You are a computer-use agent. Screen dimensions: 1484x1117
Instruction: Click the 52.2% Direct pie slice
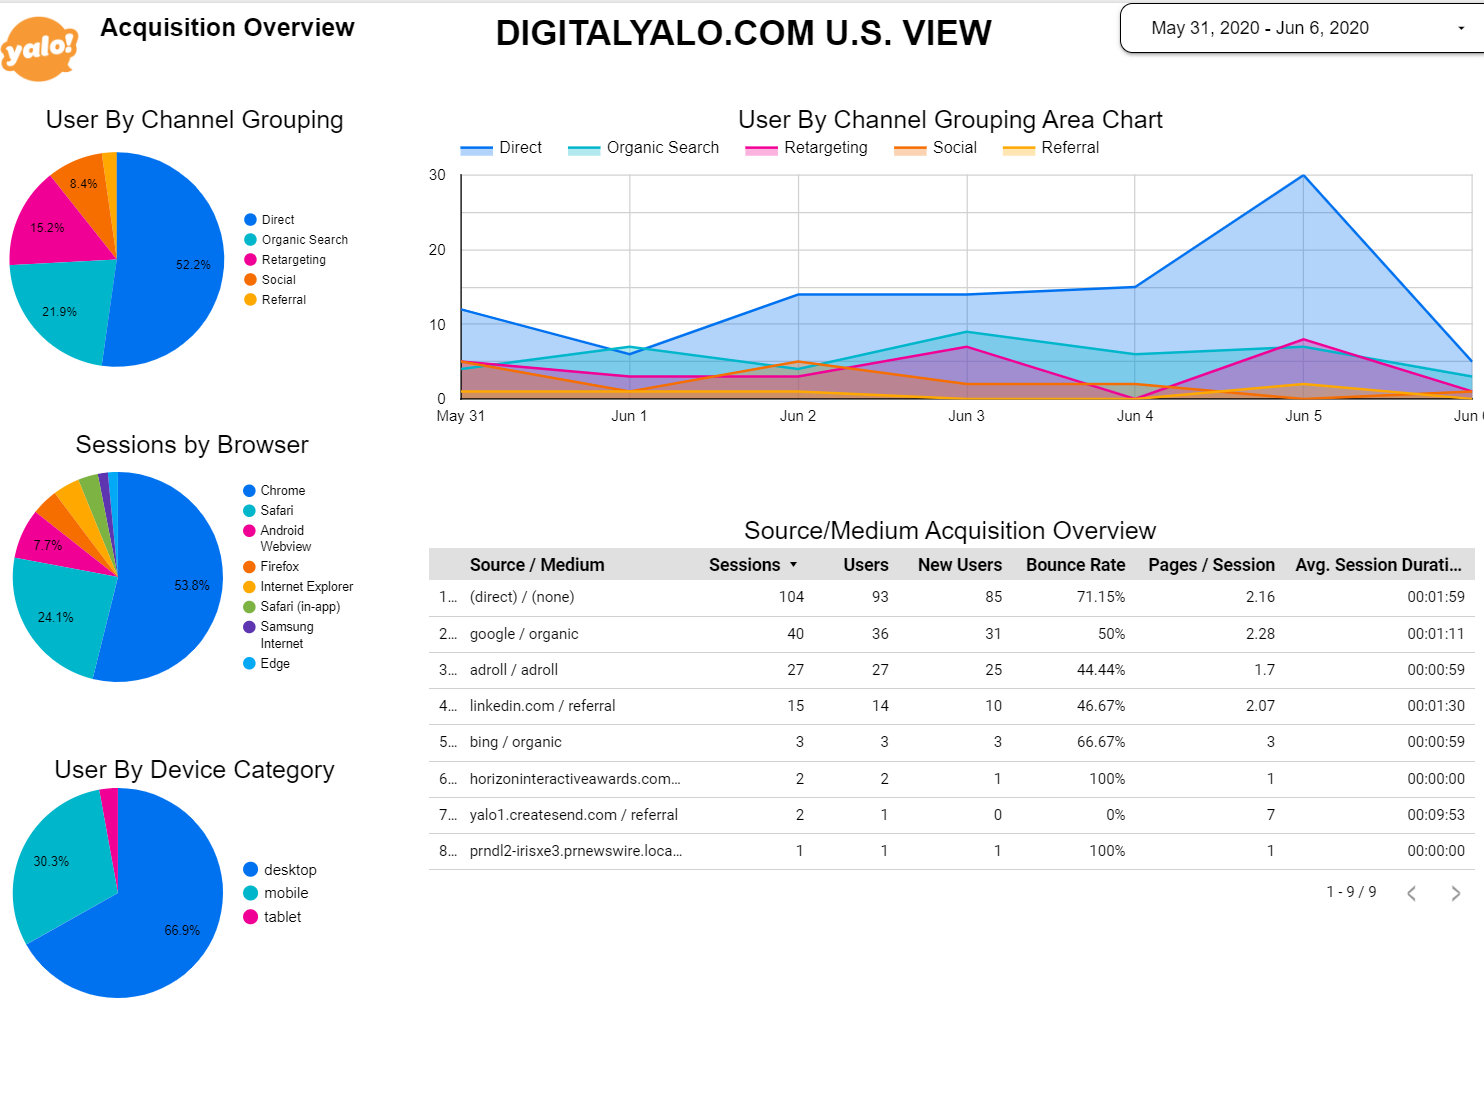coord(170,260)
